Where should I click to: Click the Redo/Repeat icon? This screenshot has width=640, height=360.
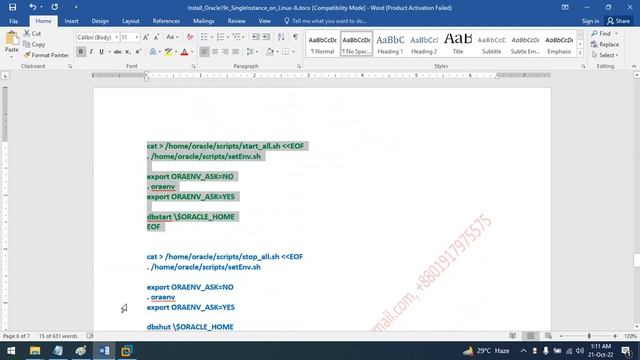(54, 7)
